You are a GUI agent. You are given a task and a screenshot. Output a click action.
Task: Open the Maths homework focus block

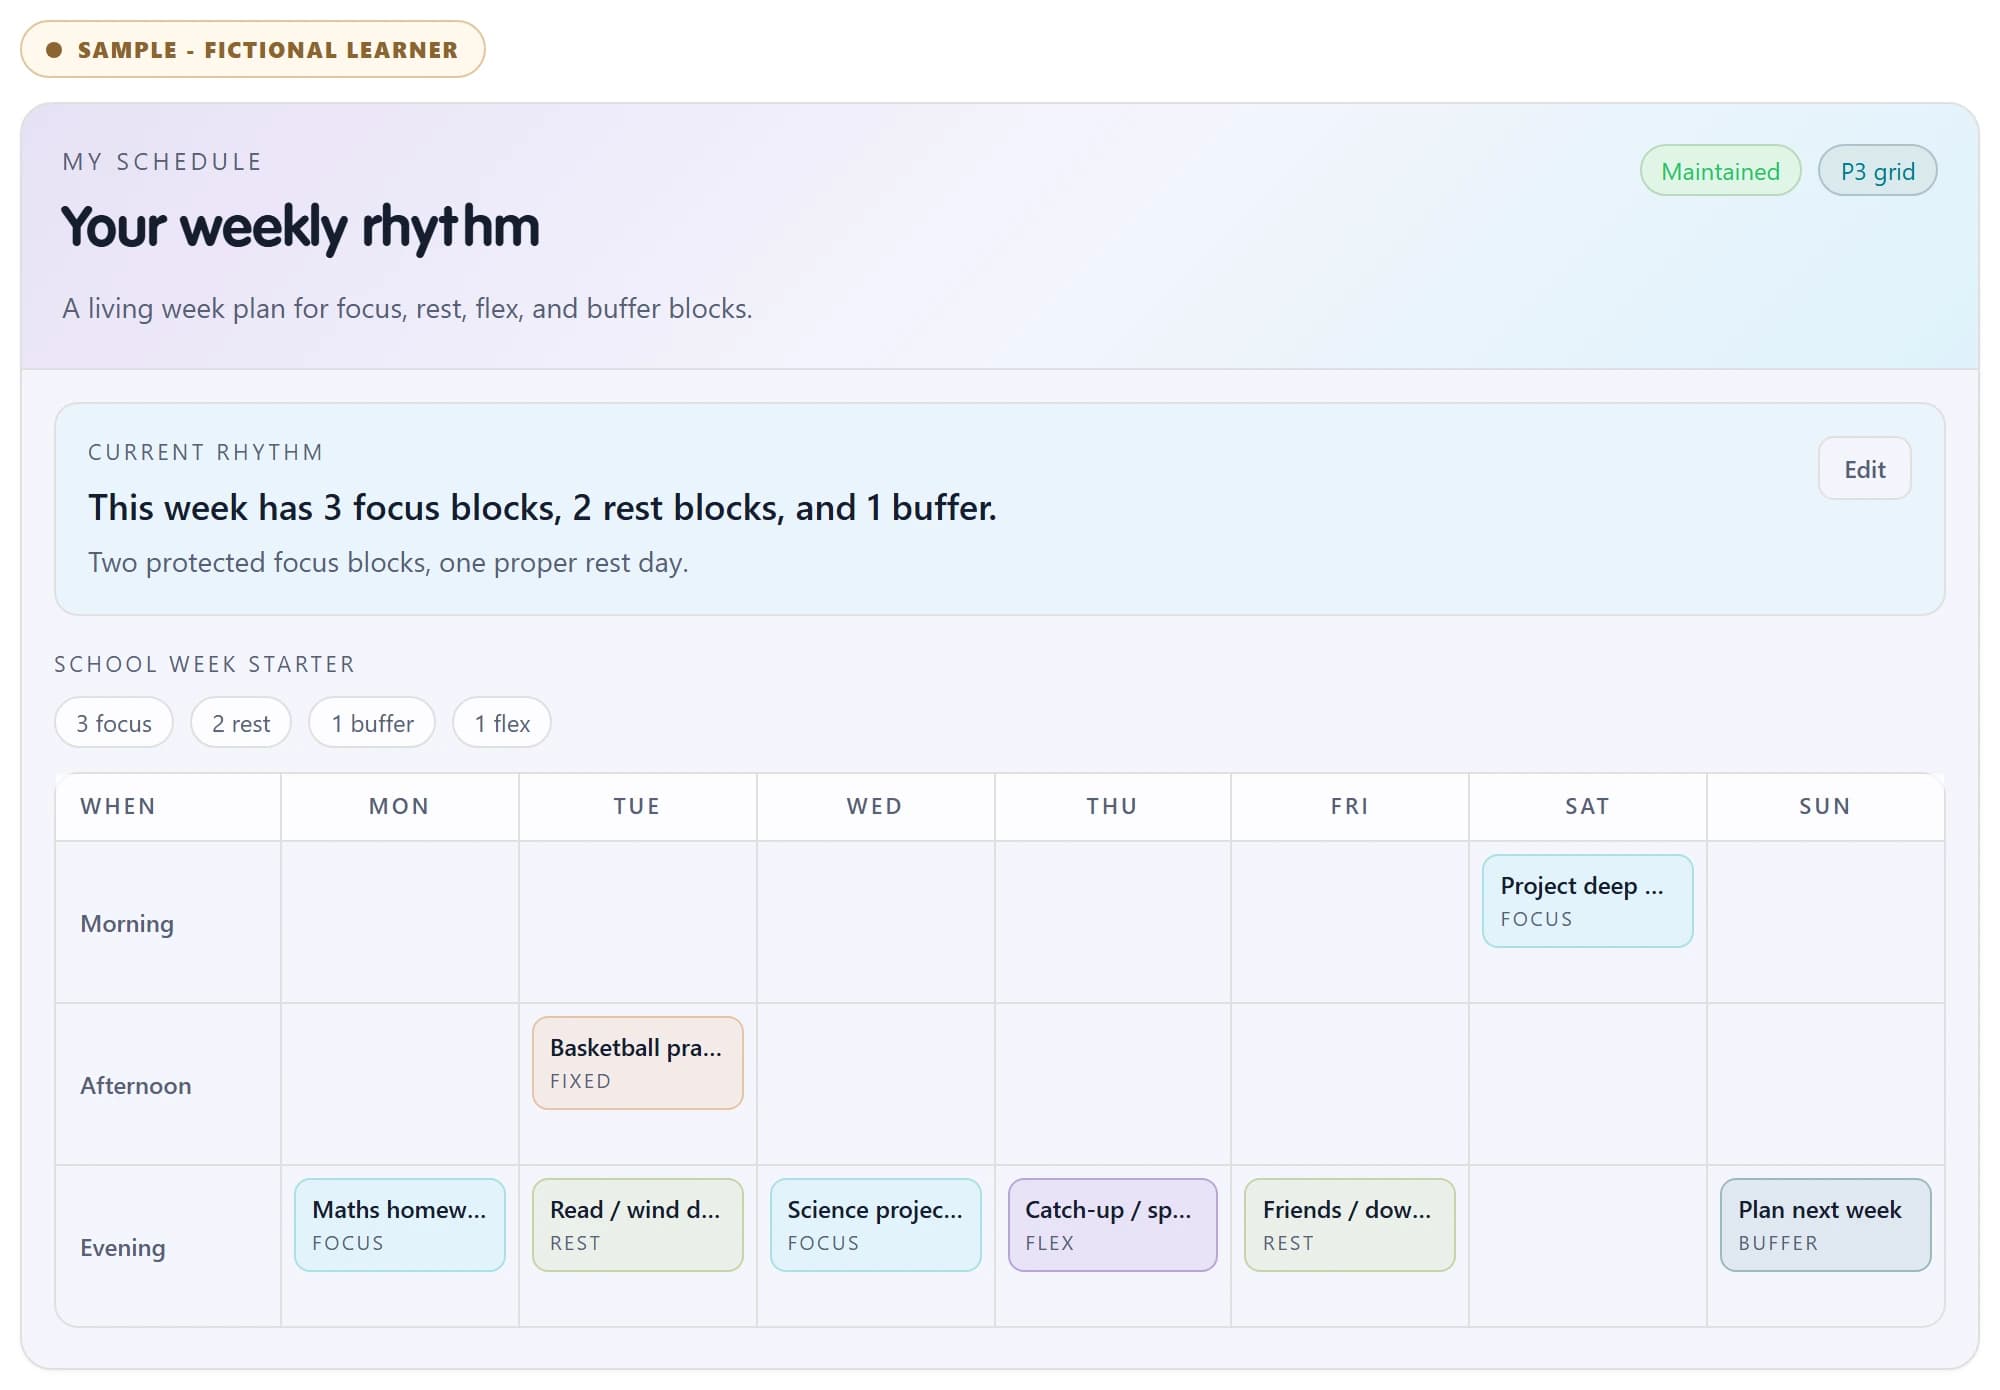(x=399, y=1225)
